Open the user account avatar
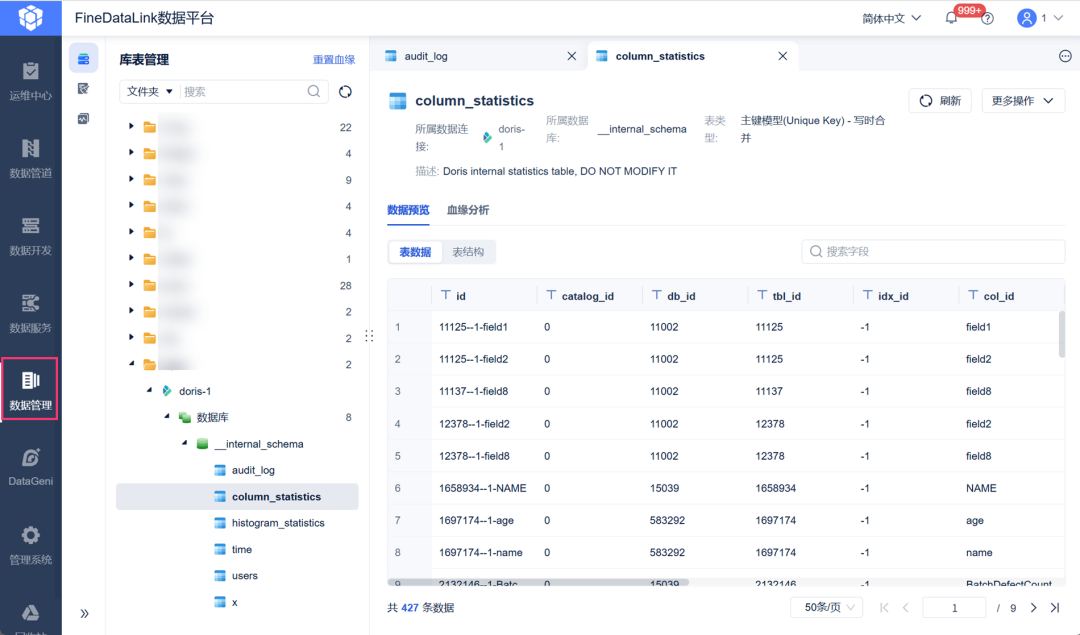The width and height of the screenshot is (1080, 635). click(1026, 18)
